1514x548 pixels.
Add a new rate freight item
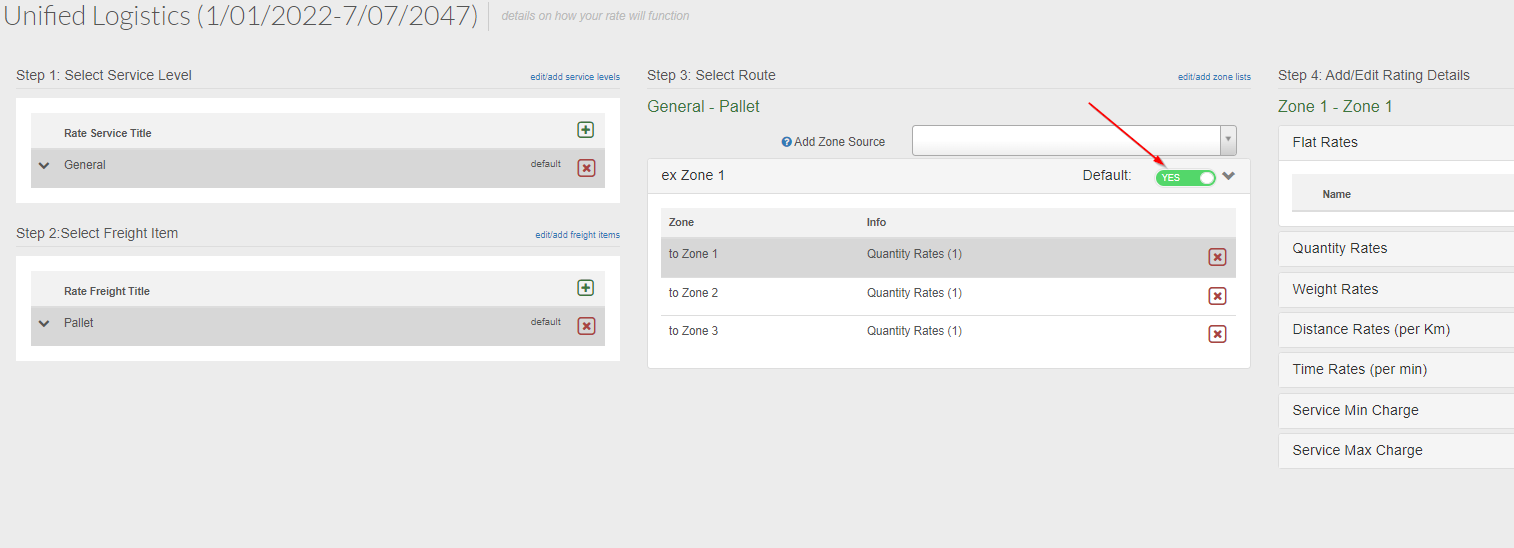tap(586, 288)
